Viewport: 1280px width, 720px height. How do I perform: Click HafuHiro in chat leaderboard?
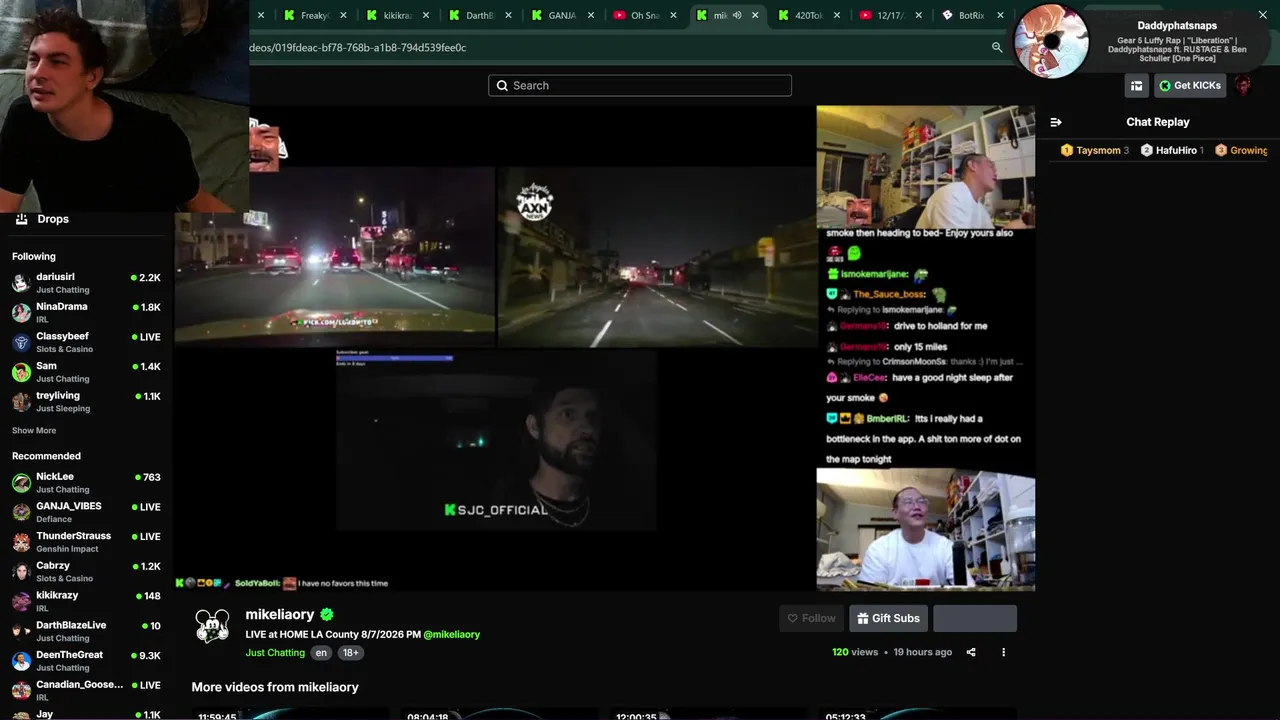1174,150
